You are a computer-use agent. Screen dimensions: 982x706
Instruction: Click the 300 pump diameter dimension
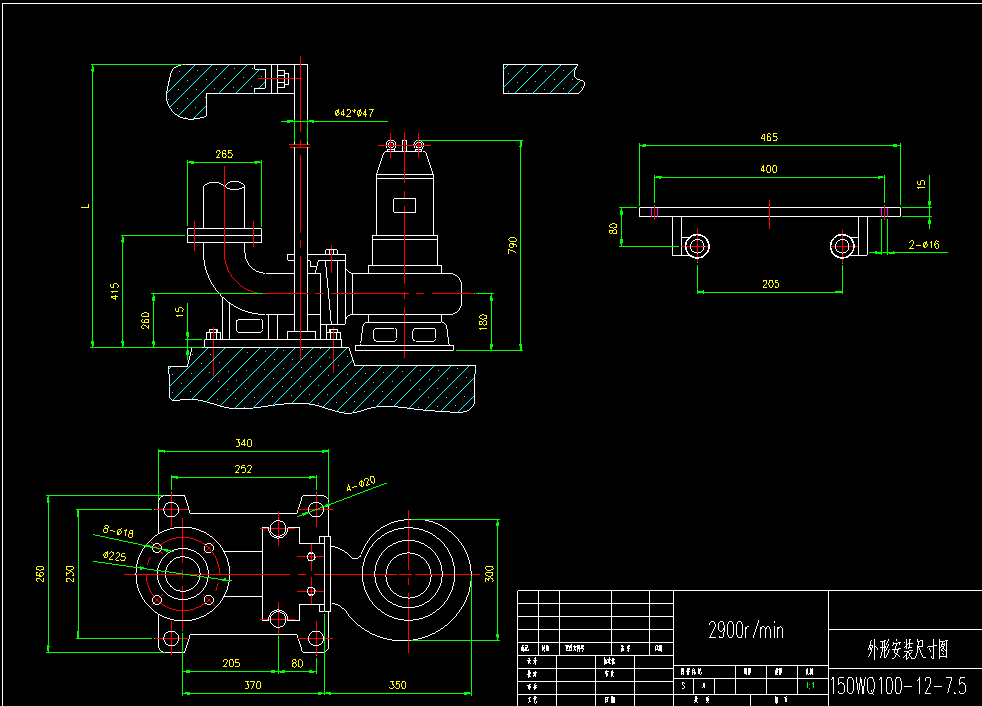490,573
